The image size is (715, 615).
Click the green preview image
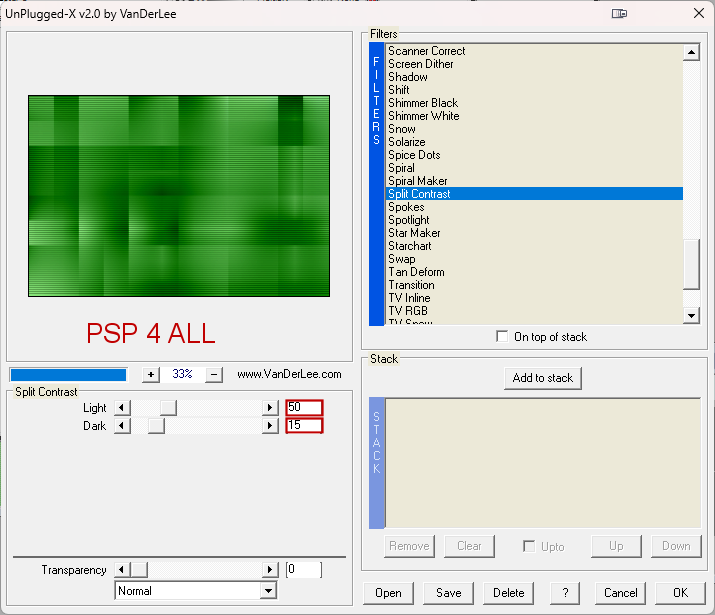coord(179,196)
